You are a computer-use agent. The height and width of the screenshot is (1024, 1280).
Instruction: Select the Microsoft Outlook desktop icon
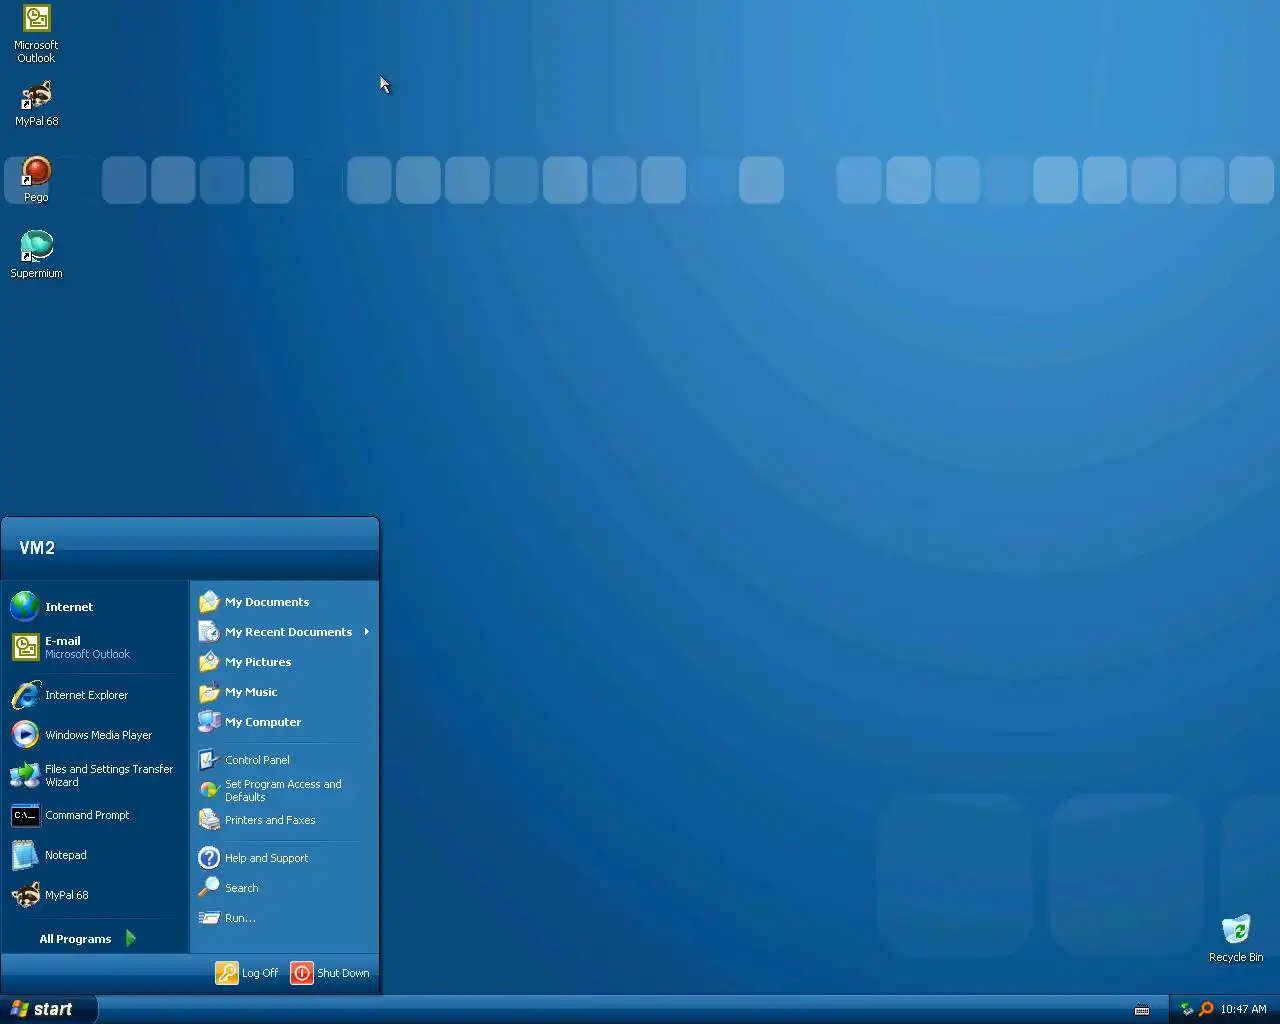pyautogui.click(x=36, y=35)
